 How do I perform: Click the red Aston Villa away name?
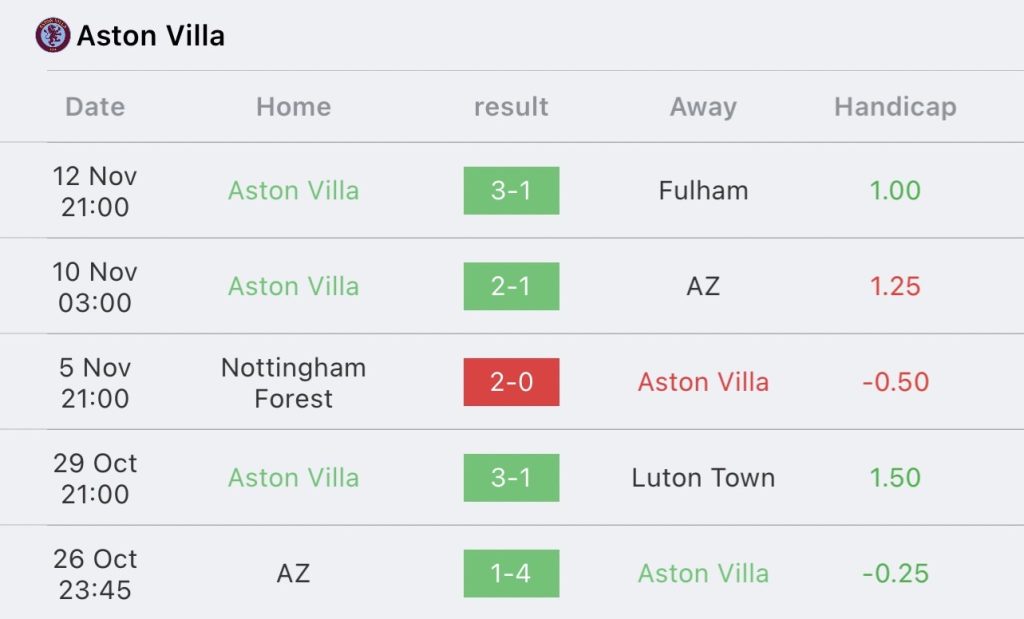click(703, 382)
